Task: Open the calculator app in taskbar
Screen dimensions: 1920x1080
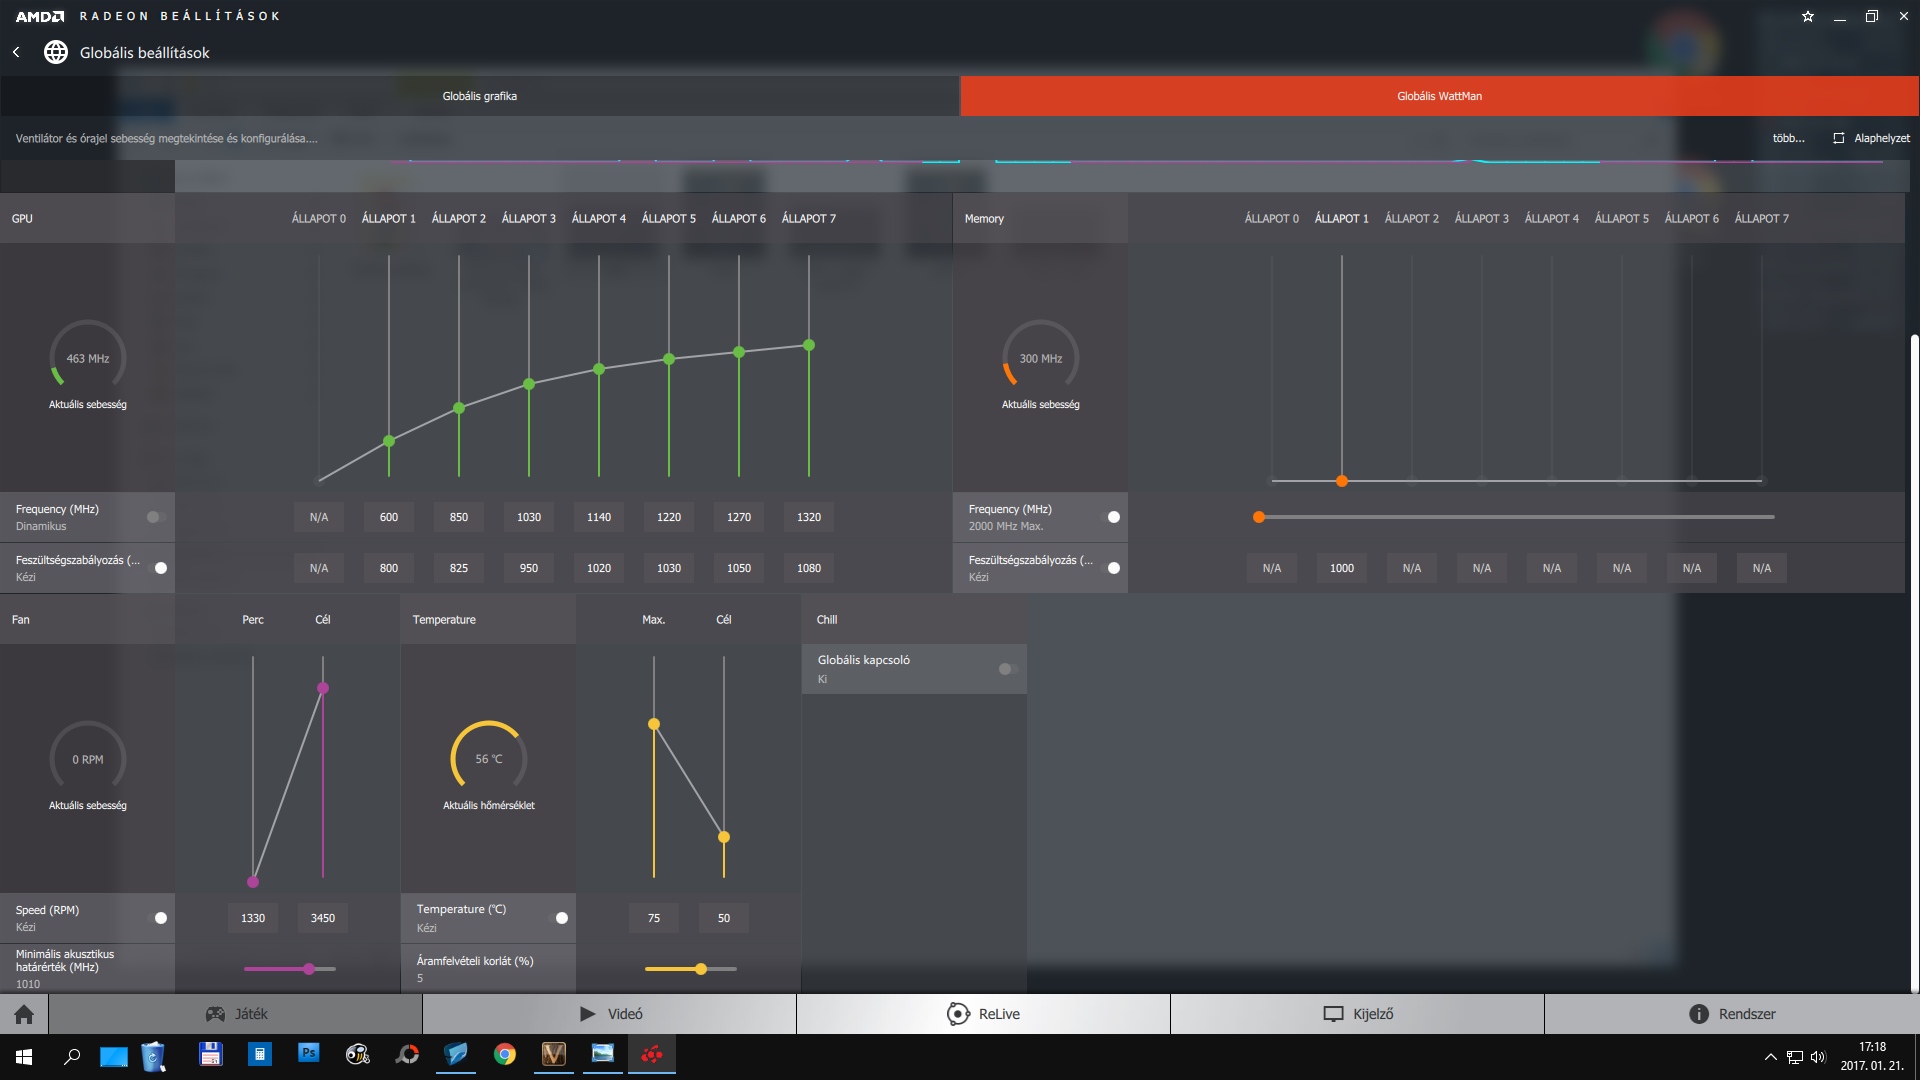Action: (x=260, y=1054)
